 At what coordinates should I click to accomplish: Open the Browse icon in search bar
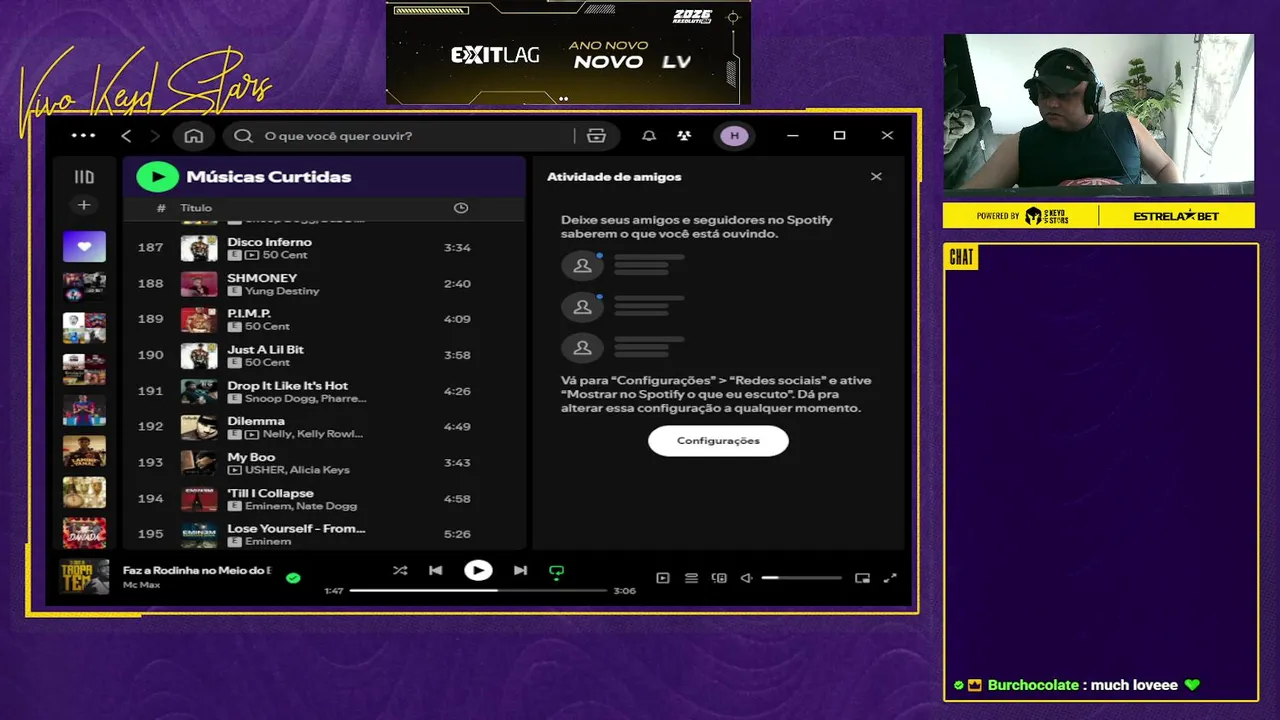(596, 136)
